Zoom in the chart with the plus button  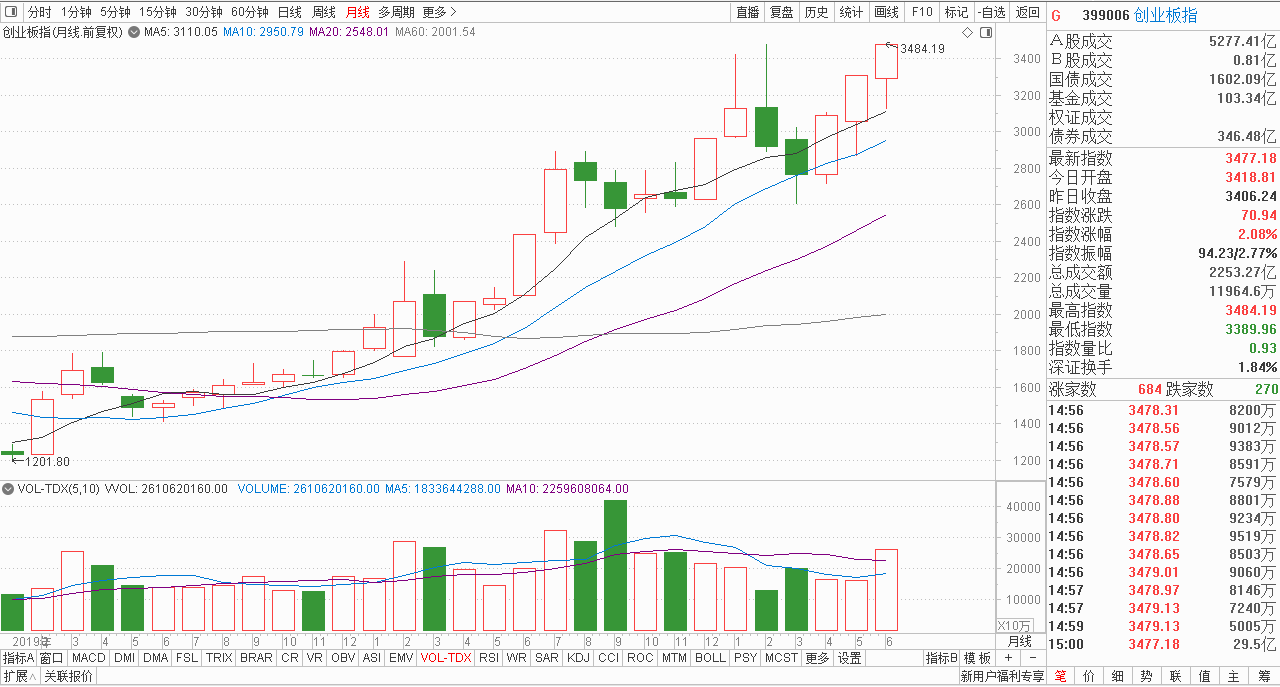[x=1008, y=658]
